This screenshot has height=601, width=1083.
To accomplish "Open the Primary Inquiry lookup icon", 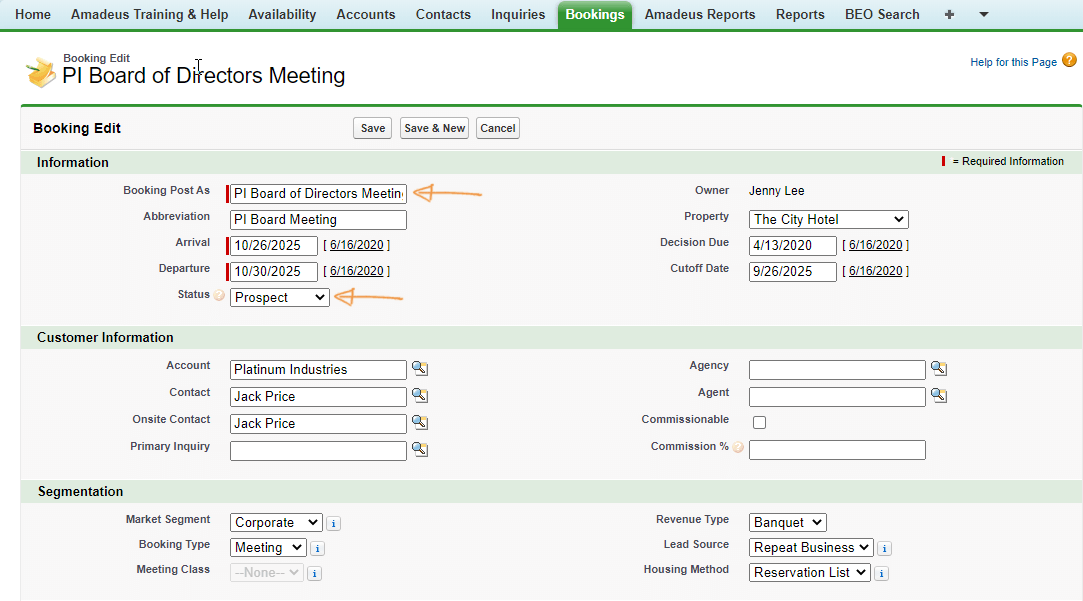I will [420, 450].
